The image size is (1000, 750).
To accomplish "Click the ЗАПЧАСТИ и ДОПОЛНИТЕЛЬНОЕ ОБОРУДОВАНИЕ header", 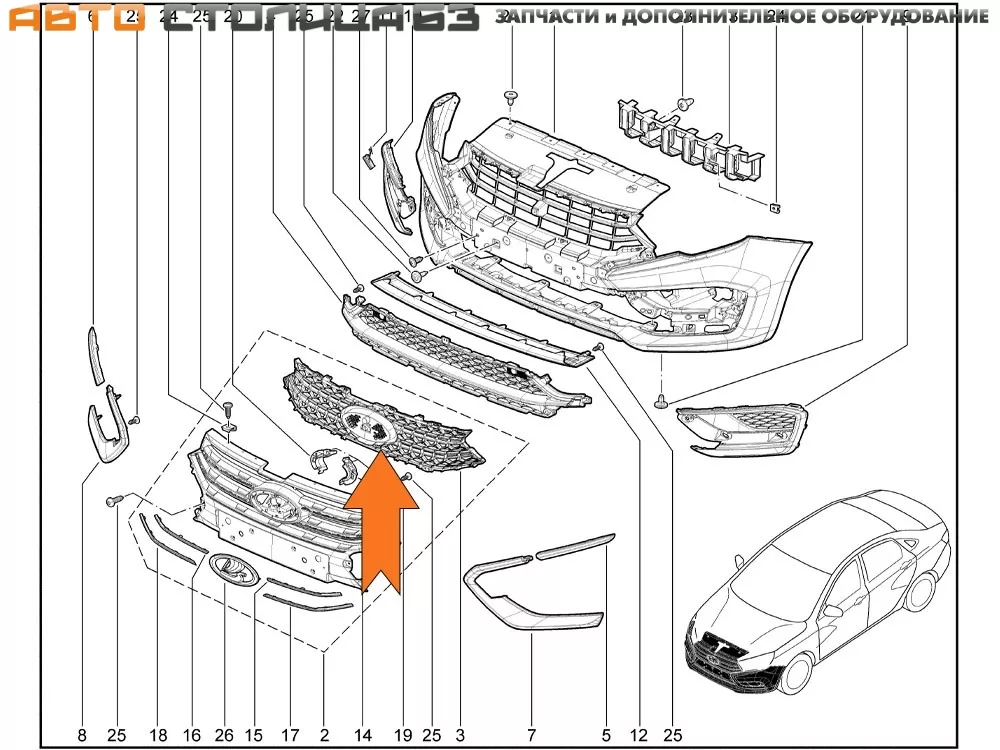I will pyautogui.click(x=742, y=17).
